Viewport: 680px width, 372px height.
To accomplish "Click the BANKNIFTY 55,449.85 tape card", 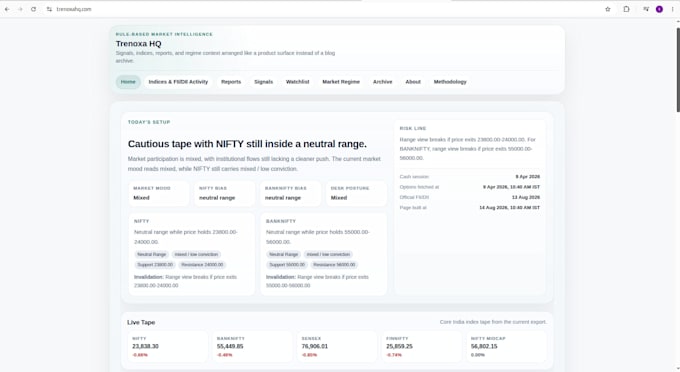I will [253, 347].
